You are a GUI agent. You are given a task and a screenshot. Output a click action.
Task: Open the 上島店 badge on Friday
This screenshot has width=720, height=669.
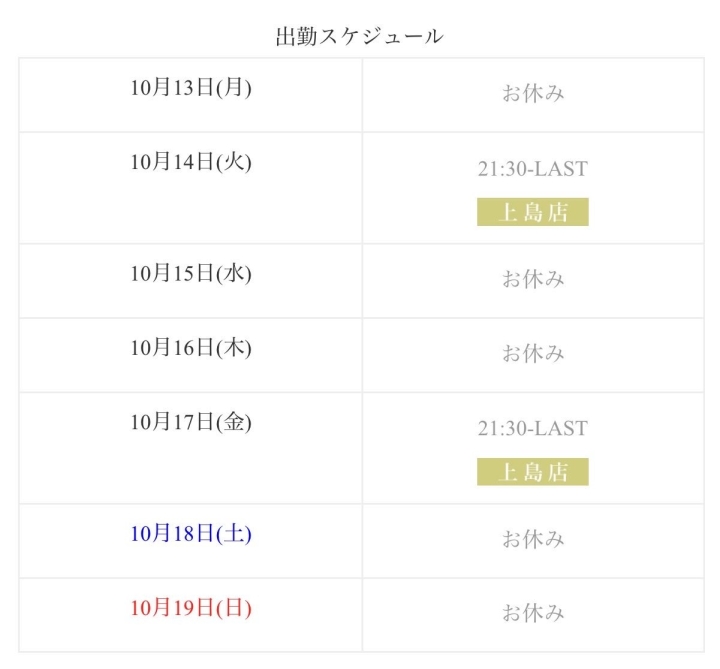[x=533, y=472]
